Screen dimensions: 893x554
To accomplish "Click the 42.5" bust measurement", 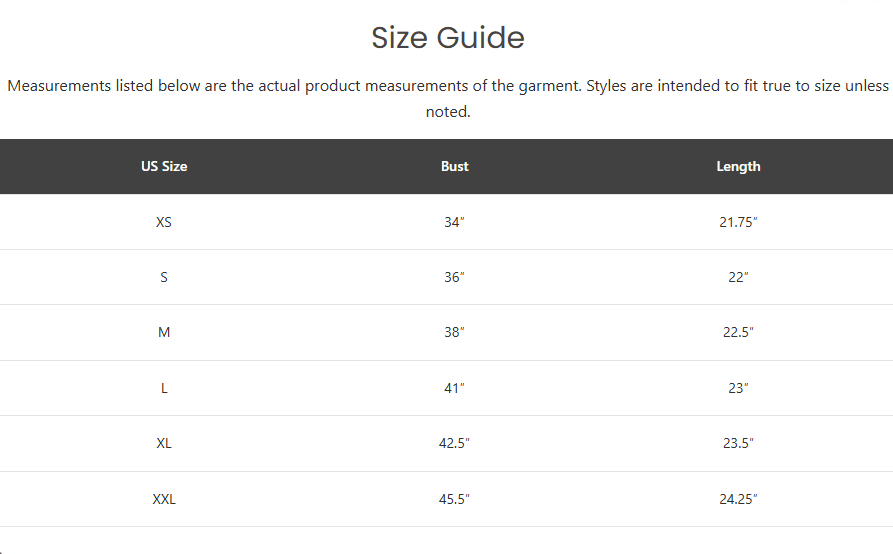I will 454,444.
